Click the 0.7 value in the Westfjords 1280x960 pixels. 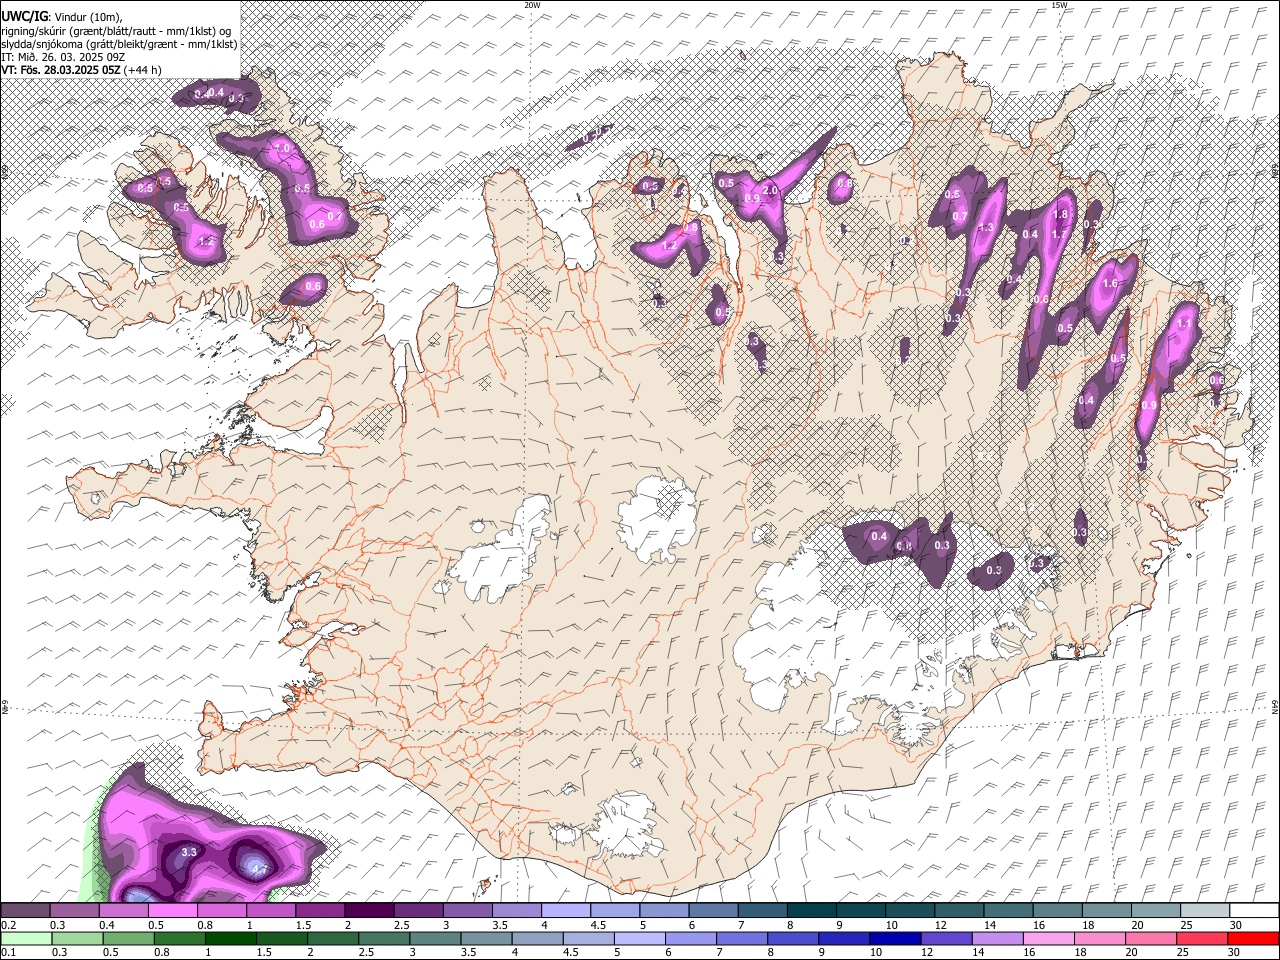click(335, 216)
